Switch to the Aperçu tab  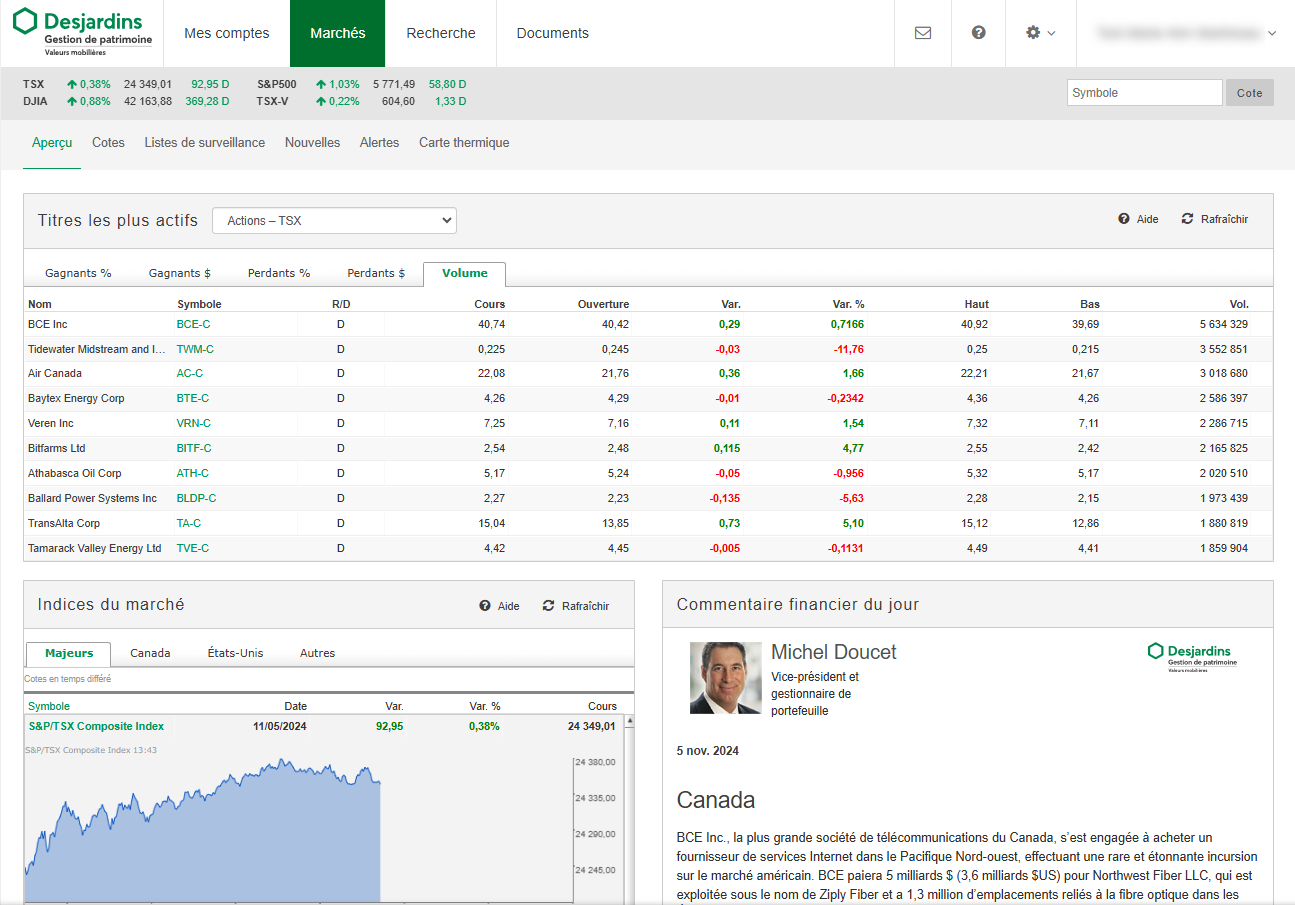[52, 143]
